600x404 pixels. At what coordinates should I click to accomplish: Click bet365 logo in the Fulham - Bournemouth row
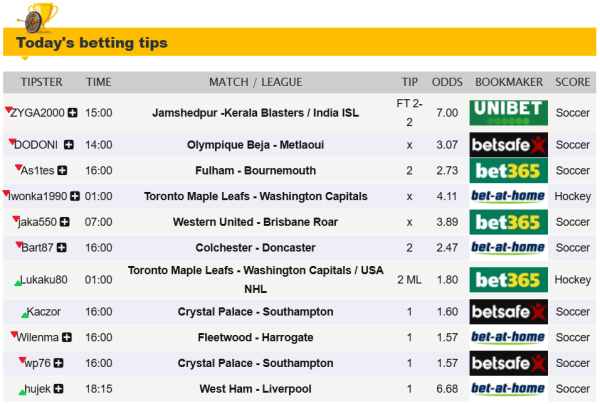508,171
